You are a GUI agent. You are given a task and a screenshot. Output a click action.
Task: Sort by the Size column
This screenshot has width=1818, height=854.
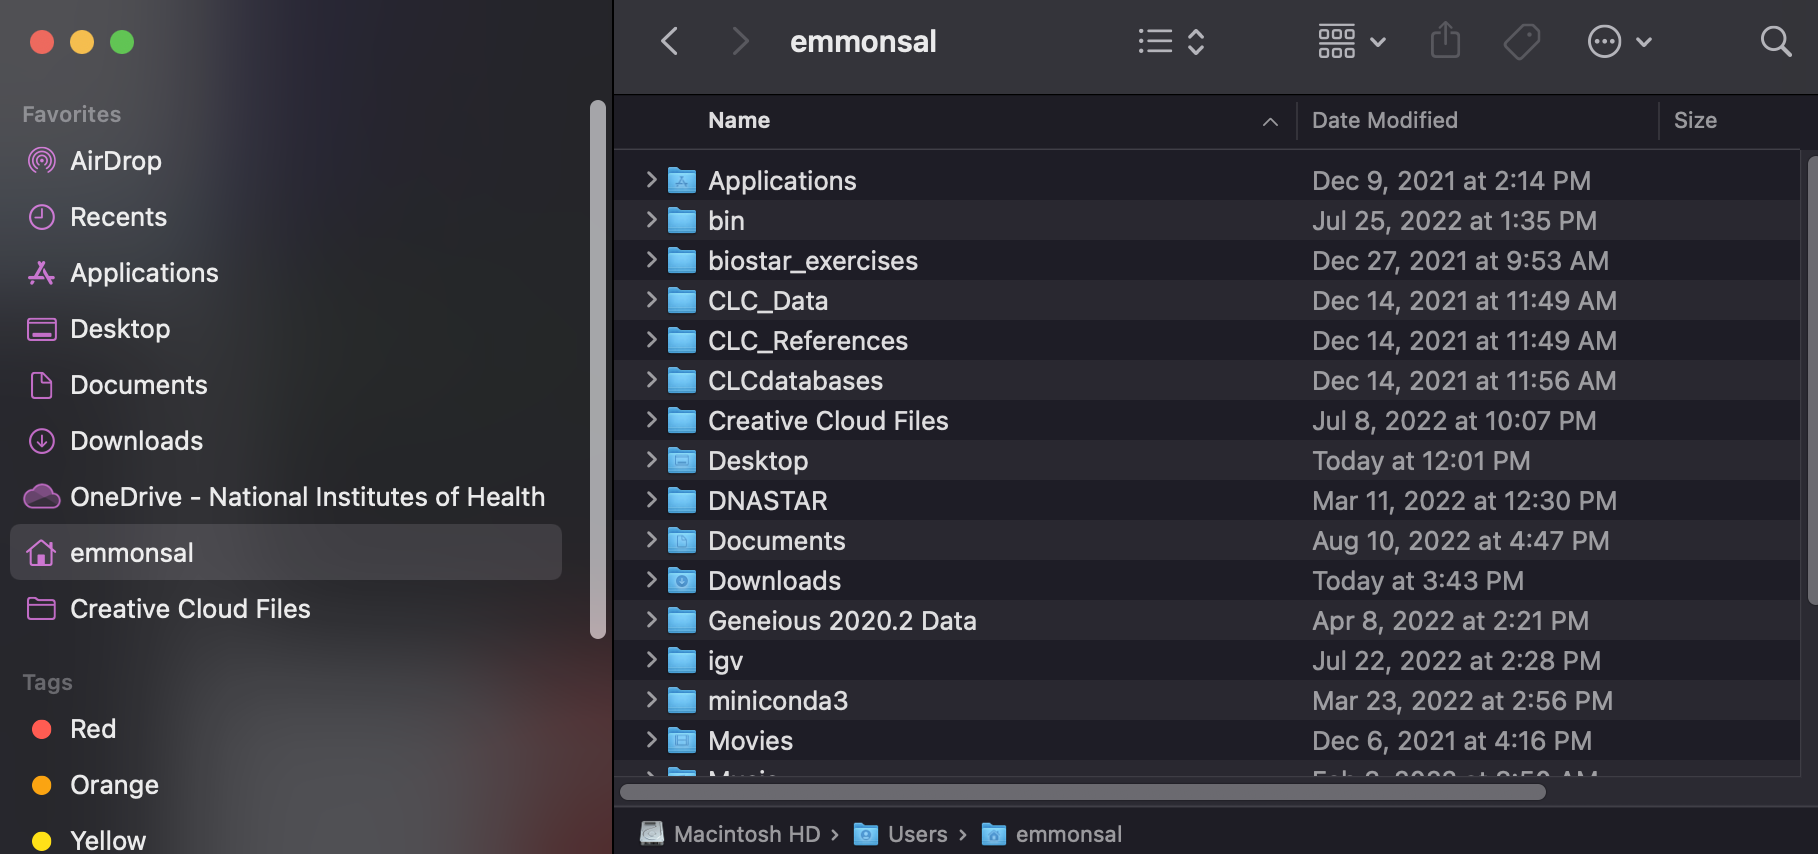tap(1695, 120)
